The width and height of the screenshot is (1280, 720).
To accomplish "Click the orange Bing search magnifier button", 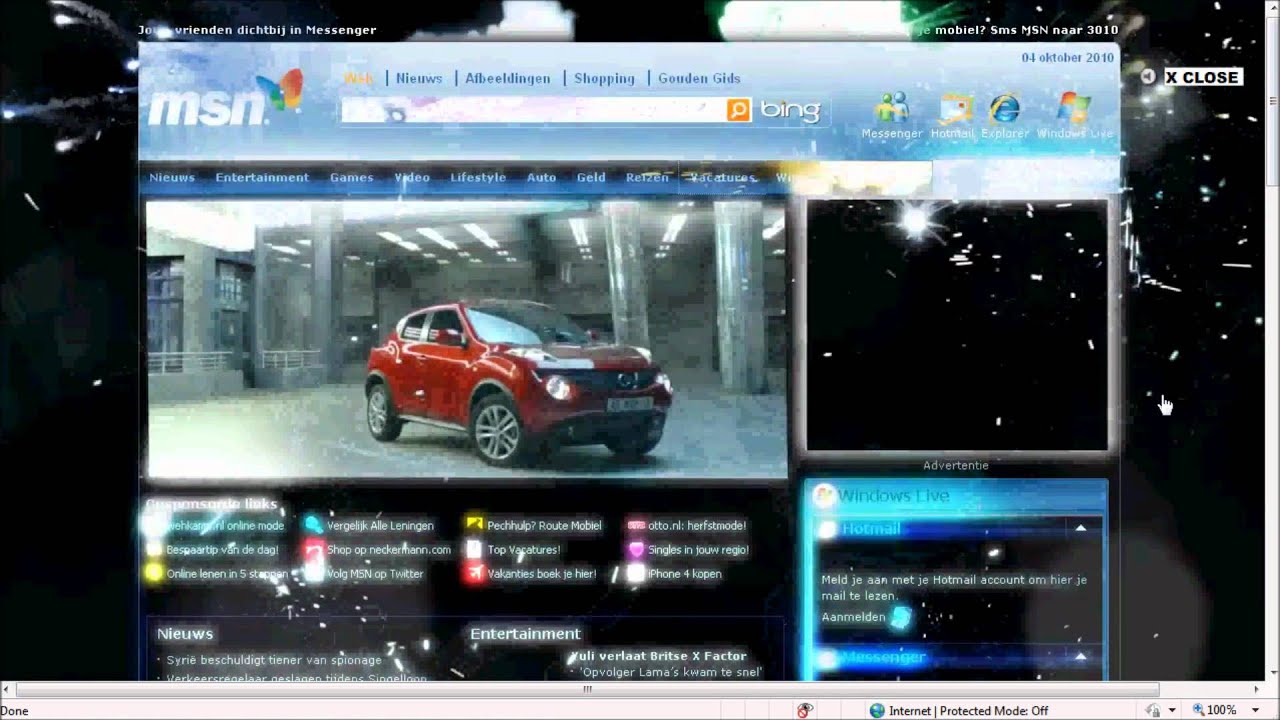I will (738, 110).
